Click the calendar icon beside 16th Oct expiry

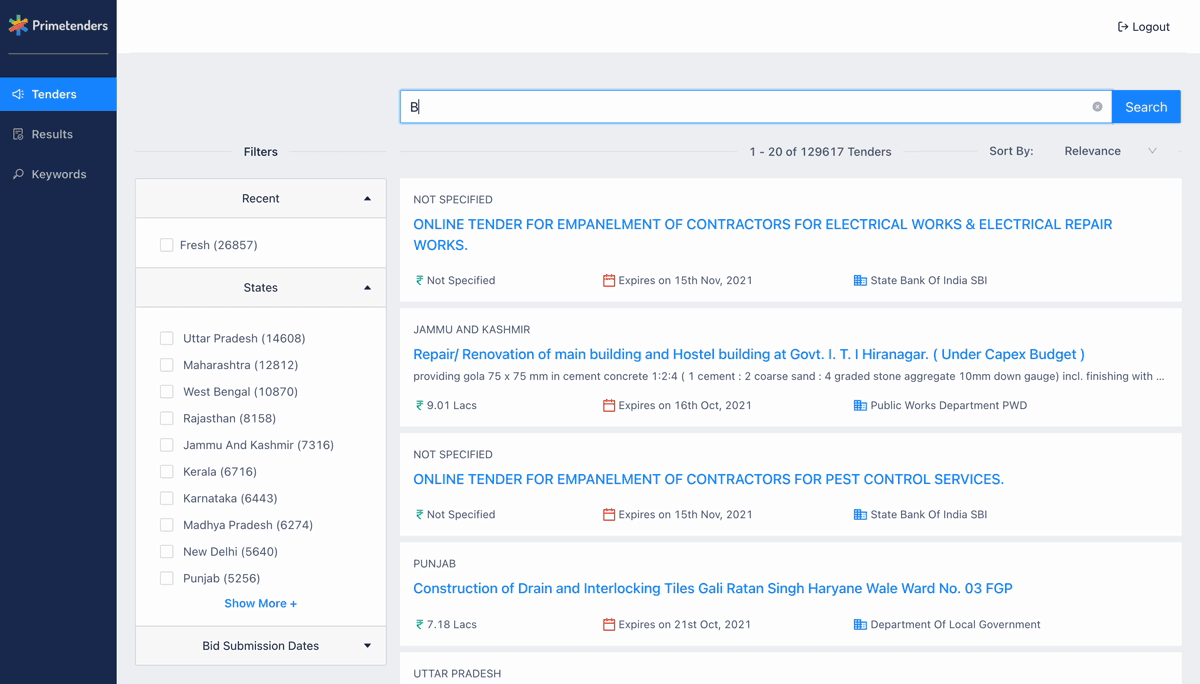pyautogui.click(x=608, y=406)
